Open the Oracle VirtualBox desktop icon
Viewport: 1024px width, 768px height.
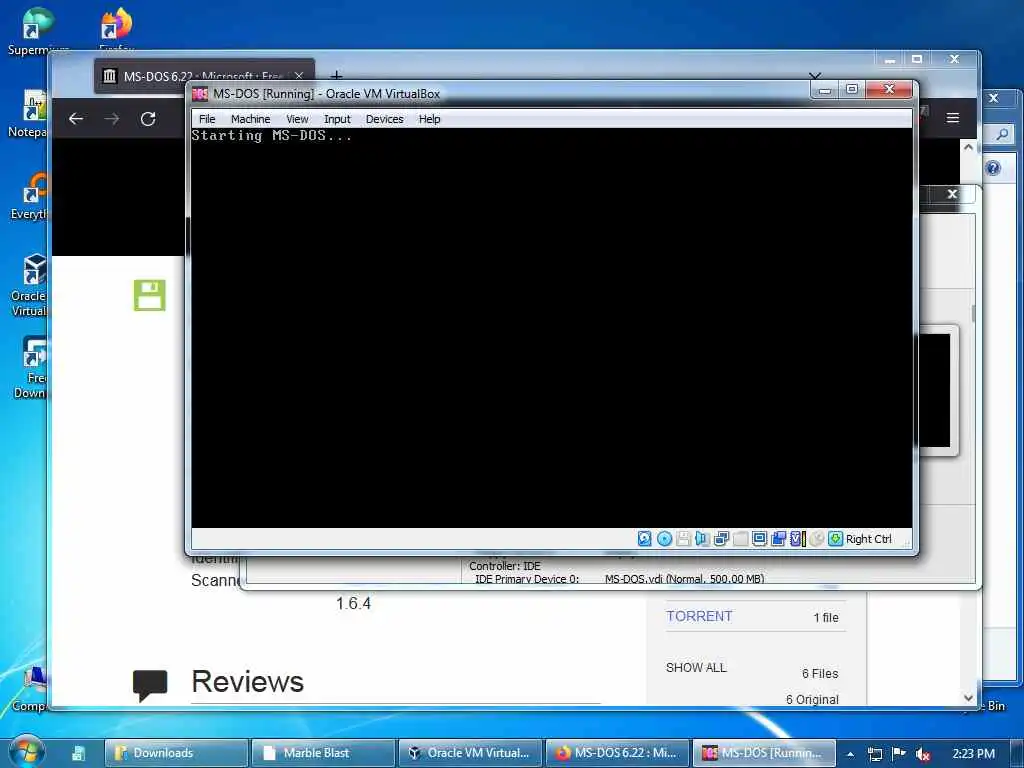[x=31, y=285]
